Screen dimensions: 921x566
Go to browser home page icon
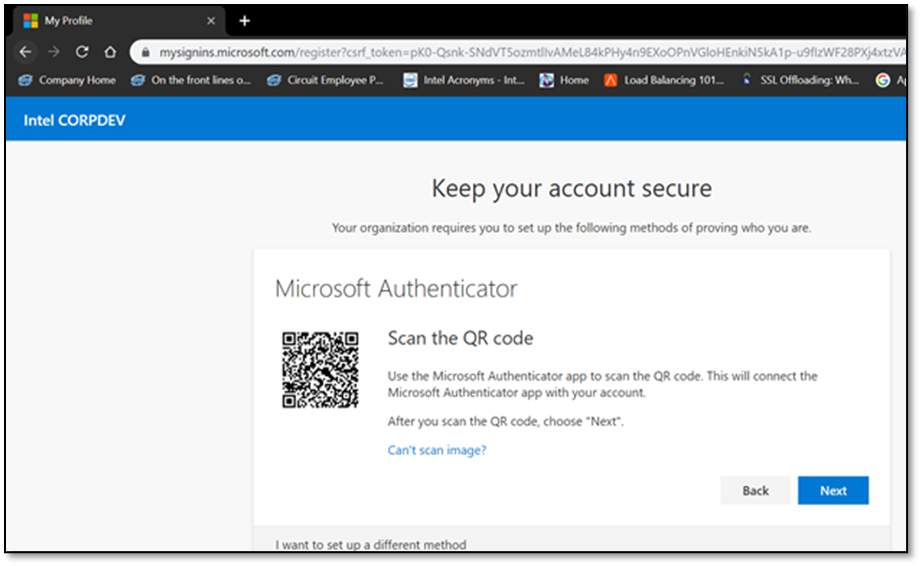(110, 52)
